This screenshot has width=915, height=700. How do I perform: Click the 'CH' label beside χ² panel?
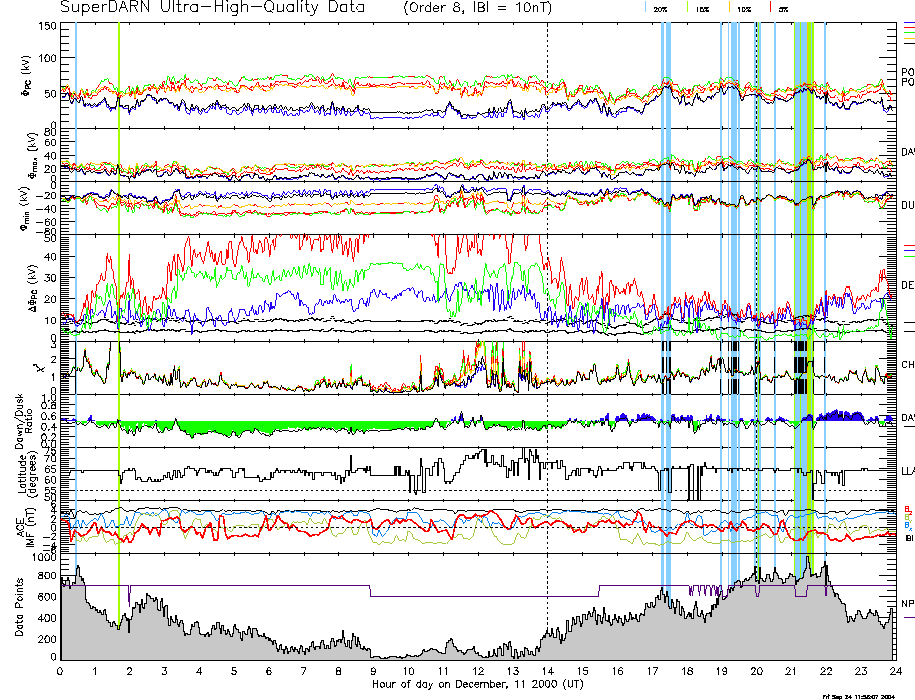pos(907,365)
